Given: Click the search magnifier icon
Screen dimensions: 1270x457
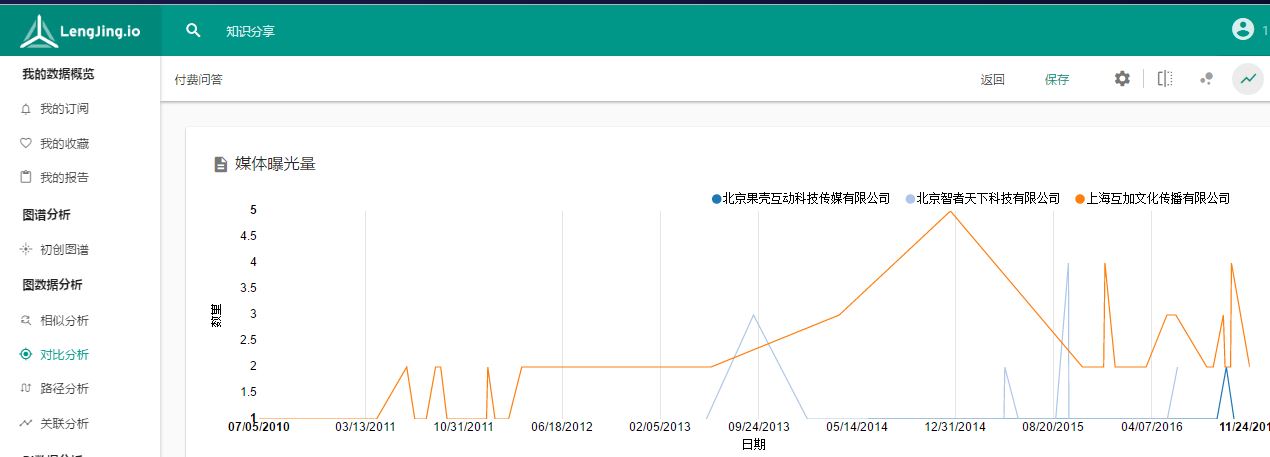Looking at the screenshot, I should pos(194,31).
